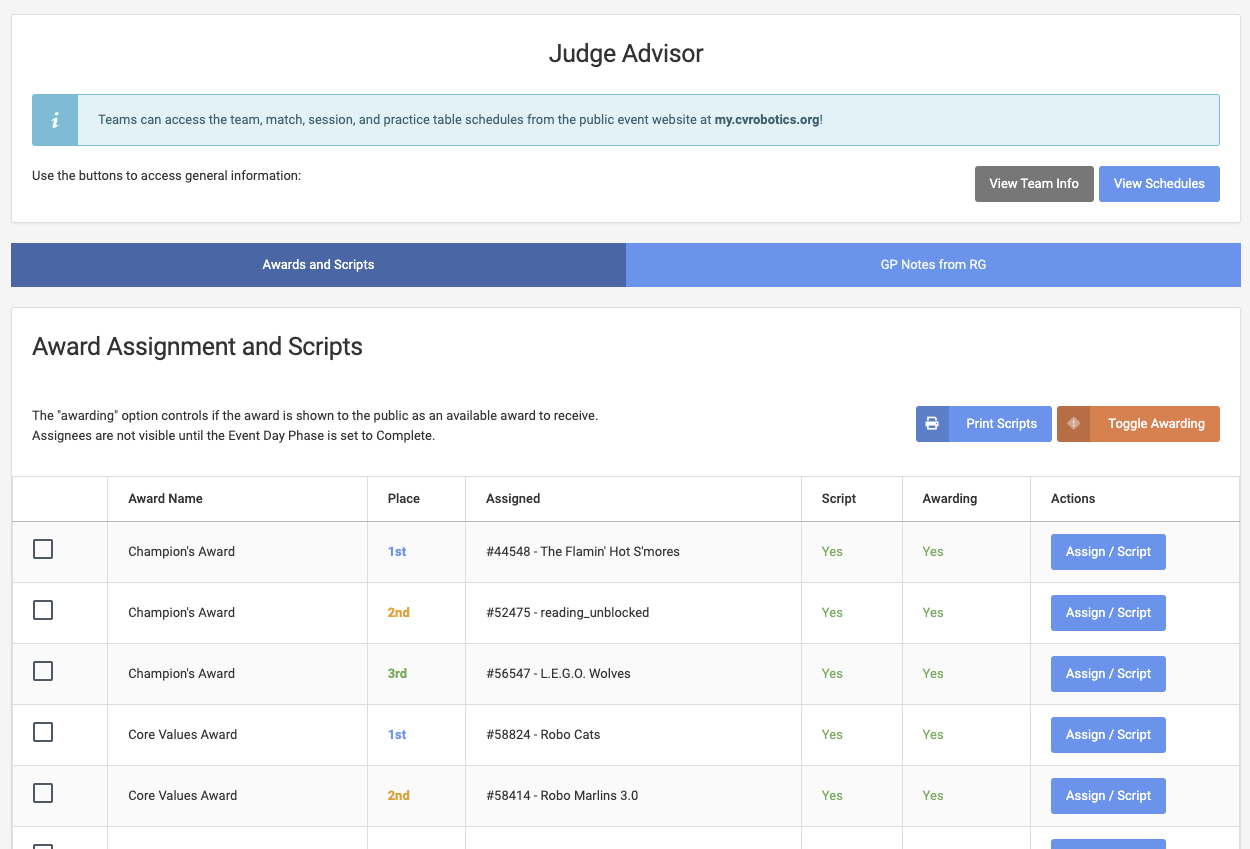Open the Awards and Scripts tab

pos(318,265)
